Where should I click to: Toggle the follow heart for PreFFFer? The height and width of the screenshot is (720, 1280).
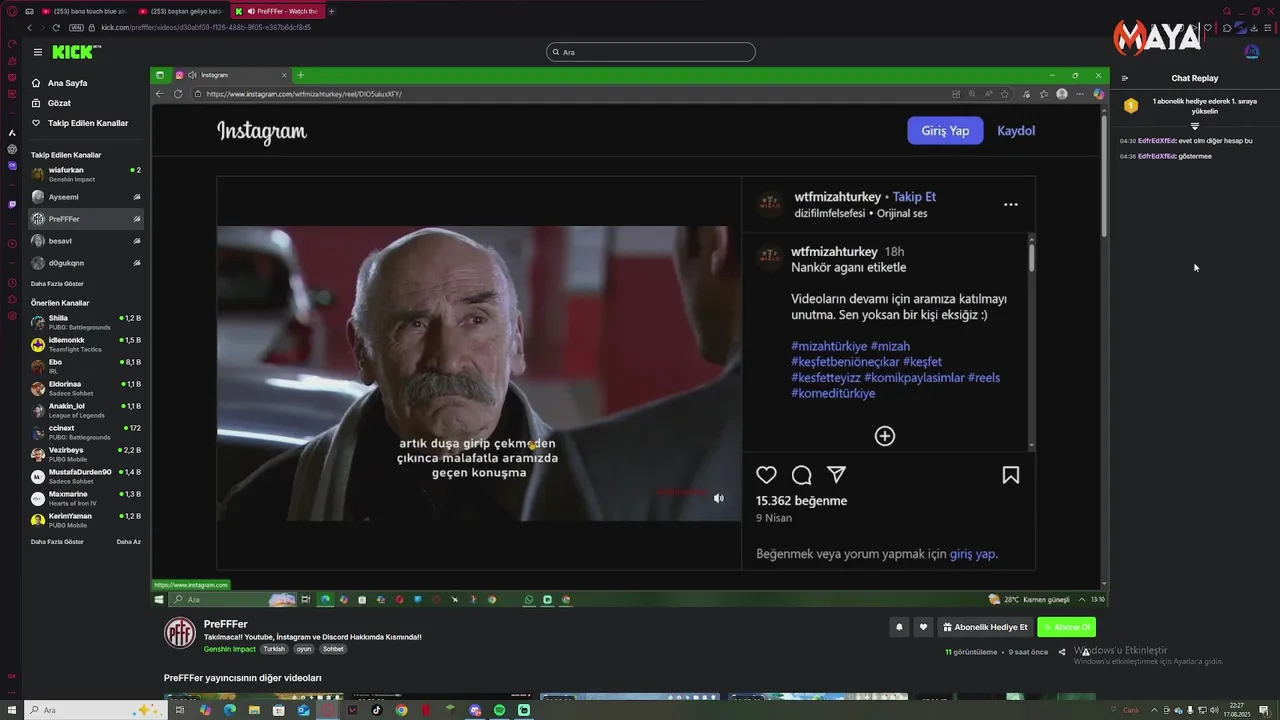point(923,627)
